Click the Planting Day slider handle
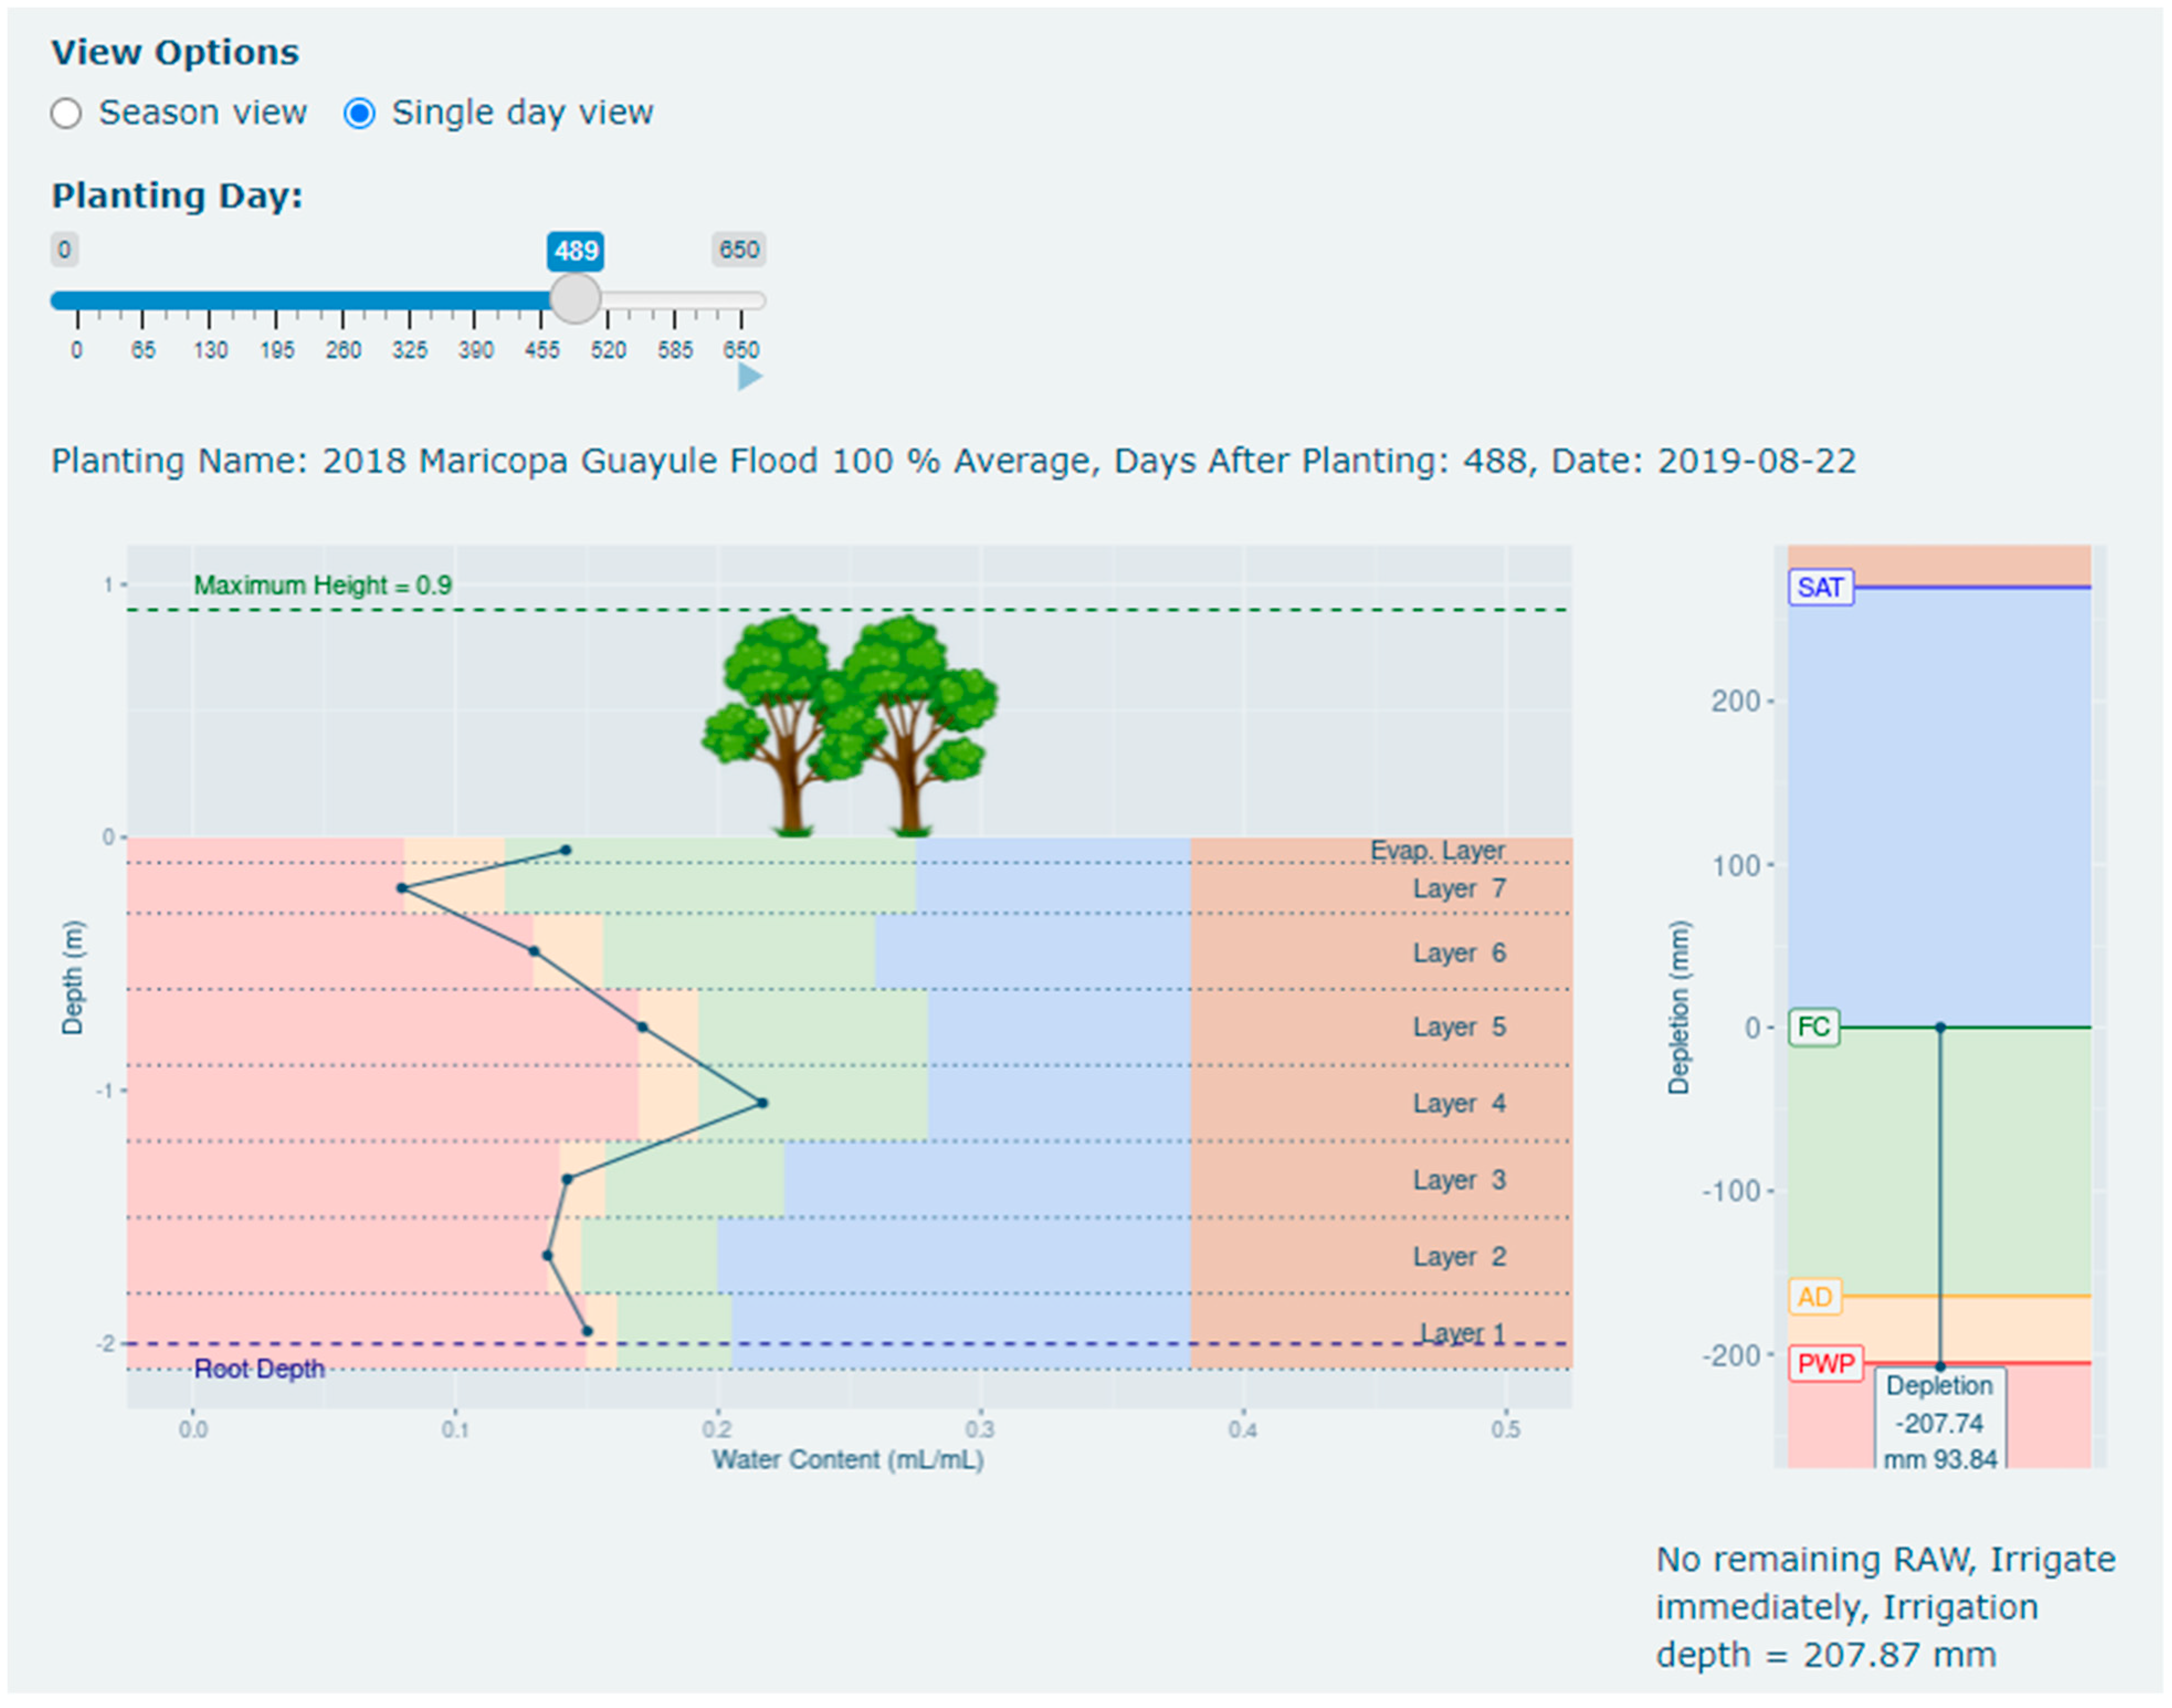Viewport: 2172px width, 1708px height. (575, 299)
